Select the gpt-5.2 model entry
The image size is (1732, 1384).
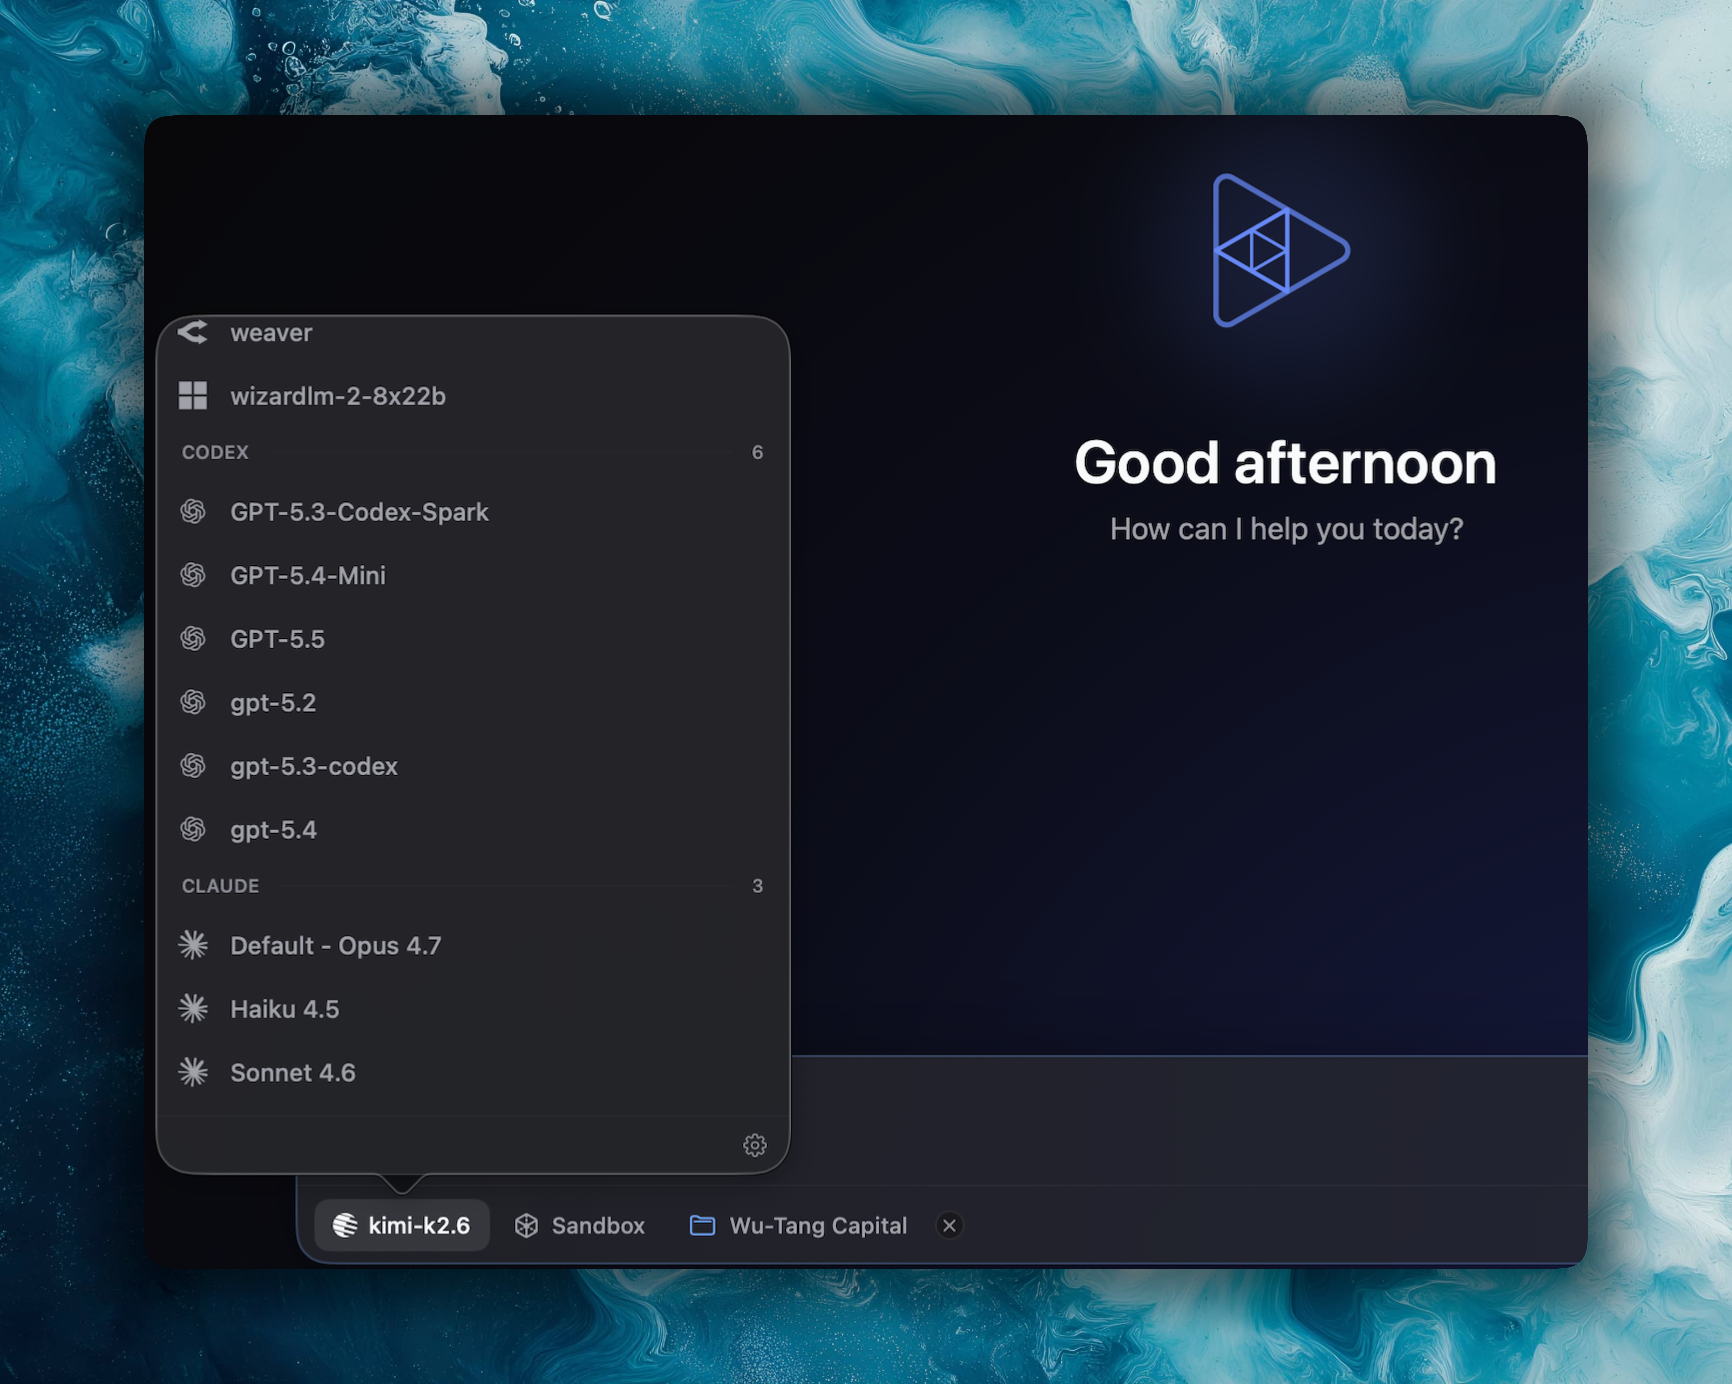coord(473,703)
